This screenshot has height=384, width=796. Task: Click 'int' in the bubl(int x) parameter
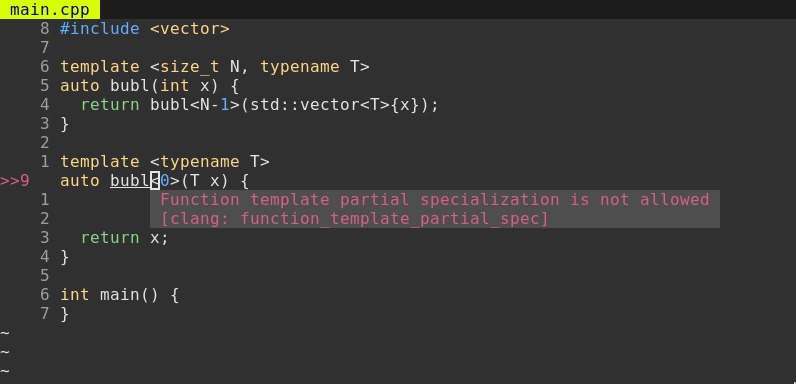175,85
